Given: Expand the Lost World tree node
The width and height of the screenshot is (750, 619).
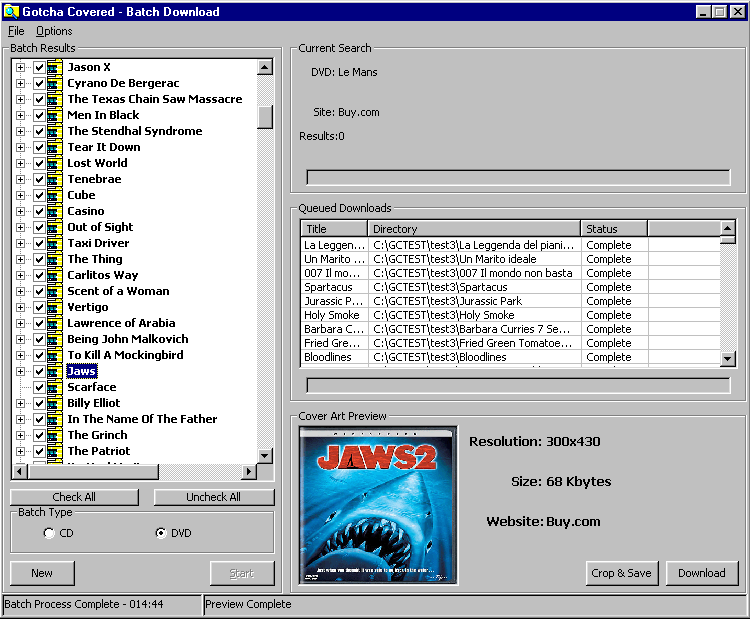Looking at the screenshot, I should (x=20, y=163).
